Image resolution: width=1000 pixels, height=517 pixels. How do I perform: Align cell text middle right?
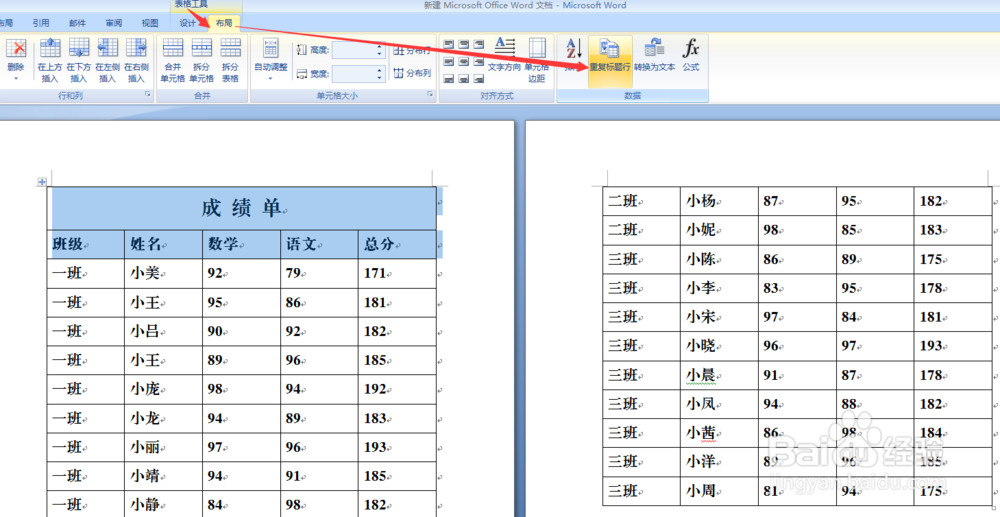[478, 61]
